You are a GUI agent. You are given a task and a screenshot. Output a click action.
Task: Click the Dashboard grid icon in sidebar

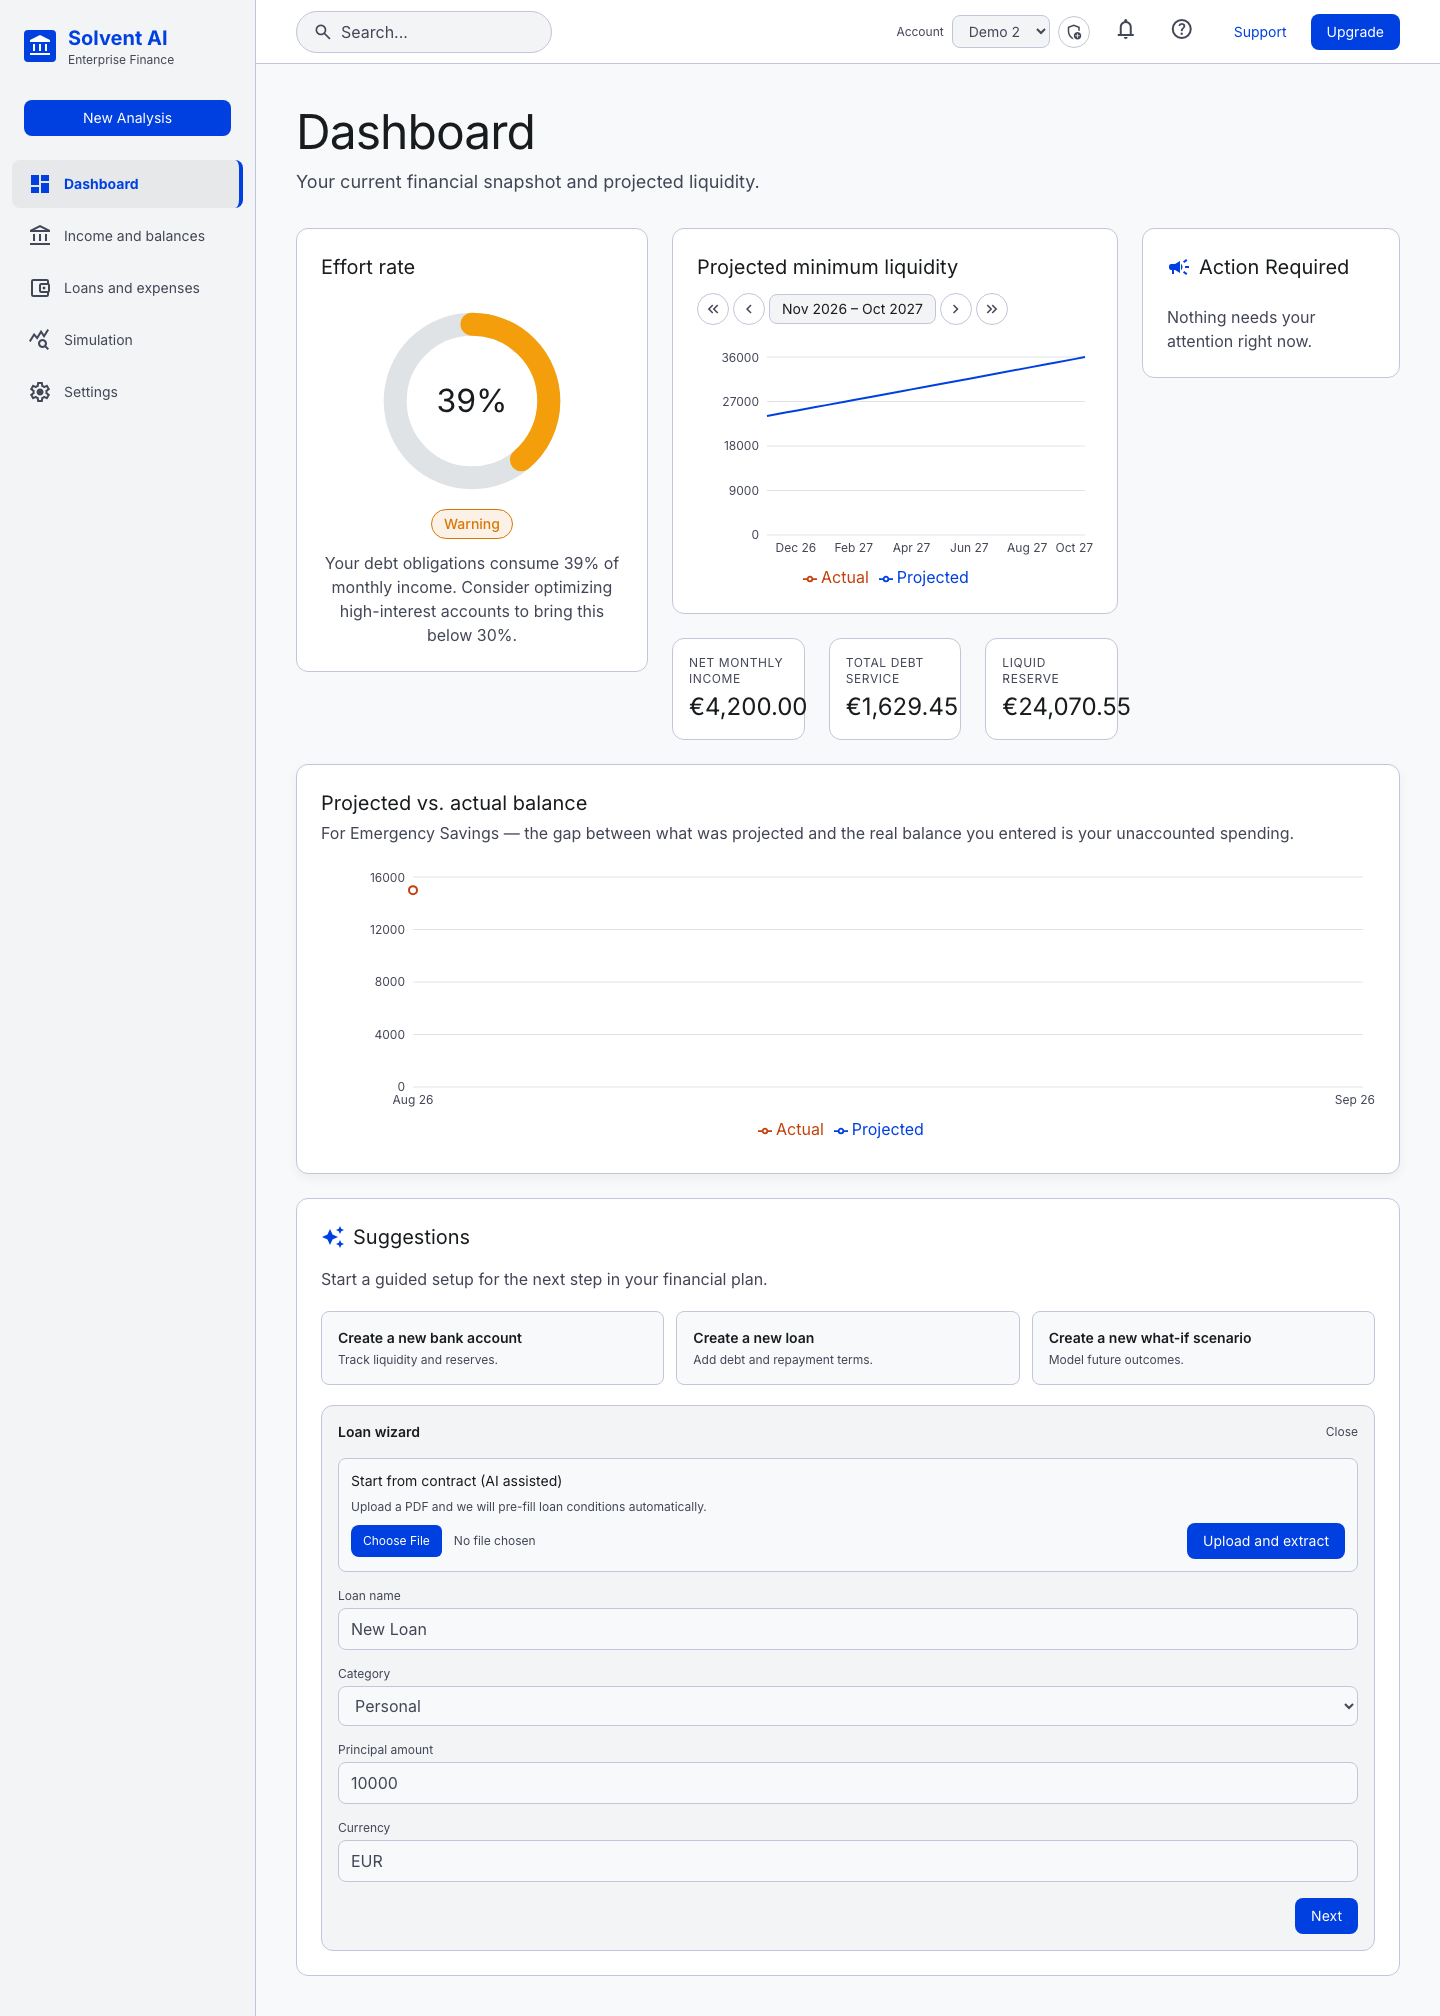(40, 184)
